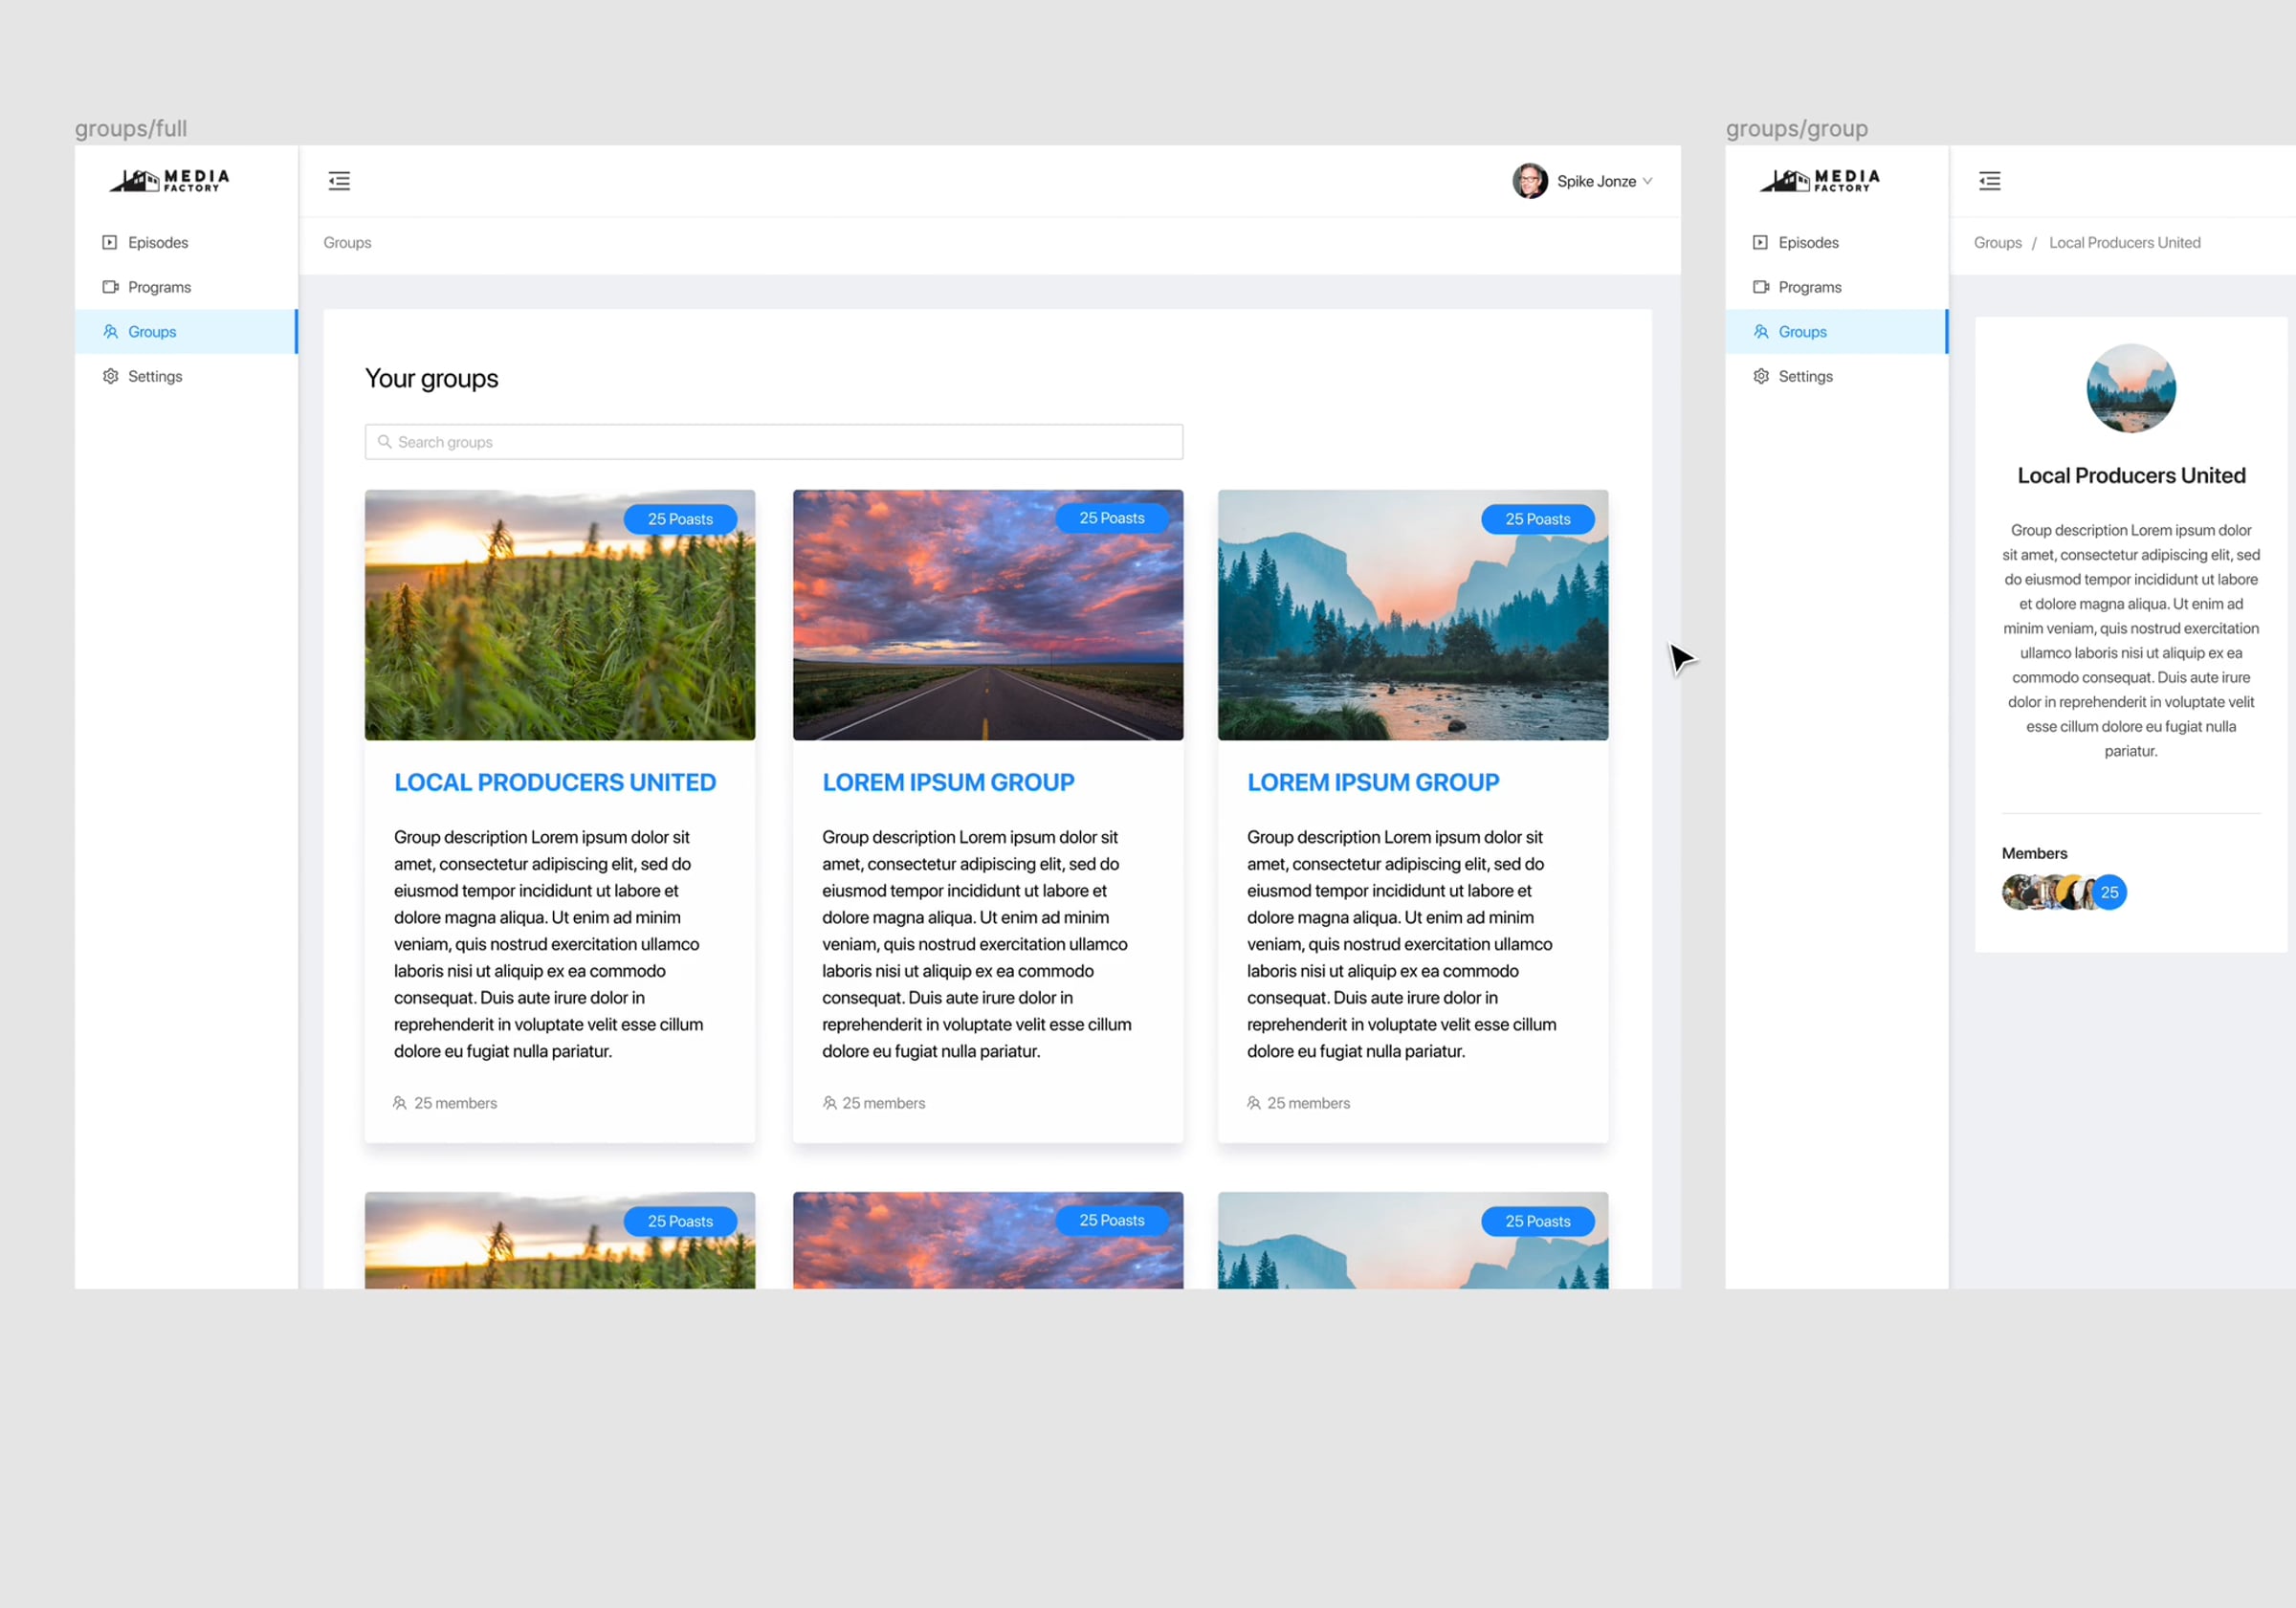Click the search magnifier icon in groups field
The height and width of the screenshot is (1608, 2296).
[x=384, y=442]
